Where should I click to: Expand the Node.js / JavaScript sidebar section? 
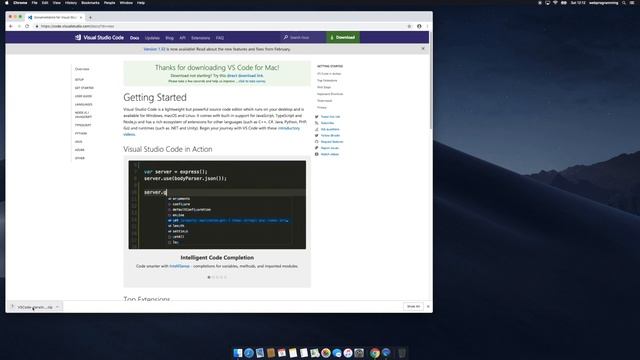pyautogui.click(x=83, y=115)
